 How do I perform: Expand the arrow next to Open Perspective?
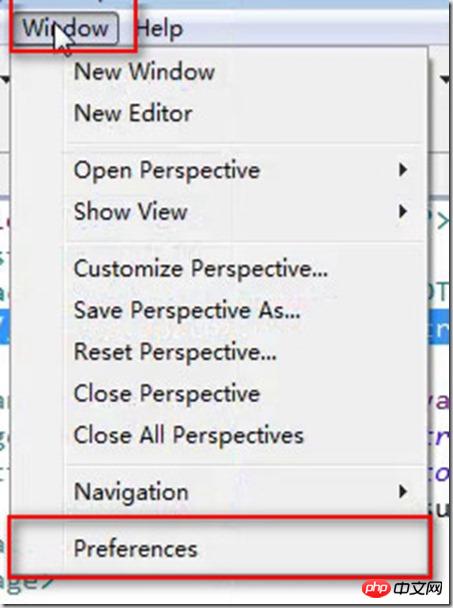pyautogui.click(x=403, y=170)
